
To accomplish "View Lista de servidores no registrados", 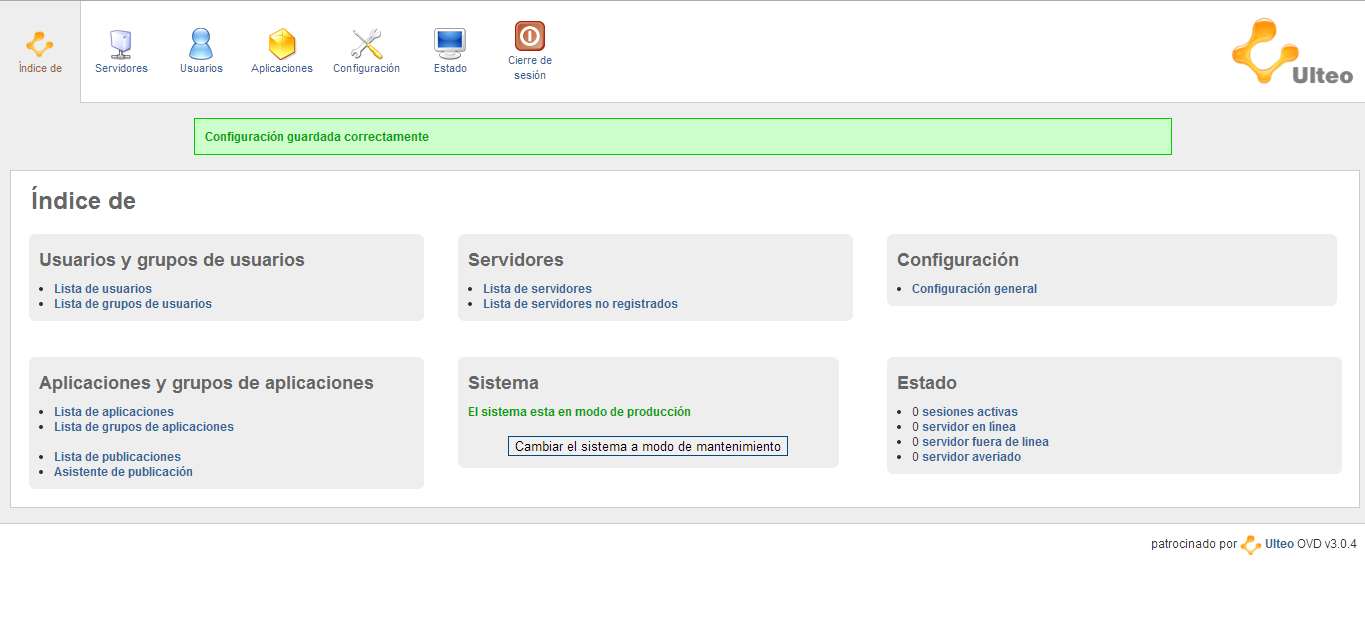I will [x=580, y=304].
